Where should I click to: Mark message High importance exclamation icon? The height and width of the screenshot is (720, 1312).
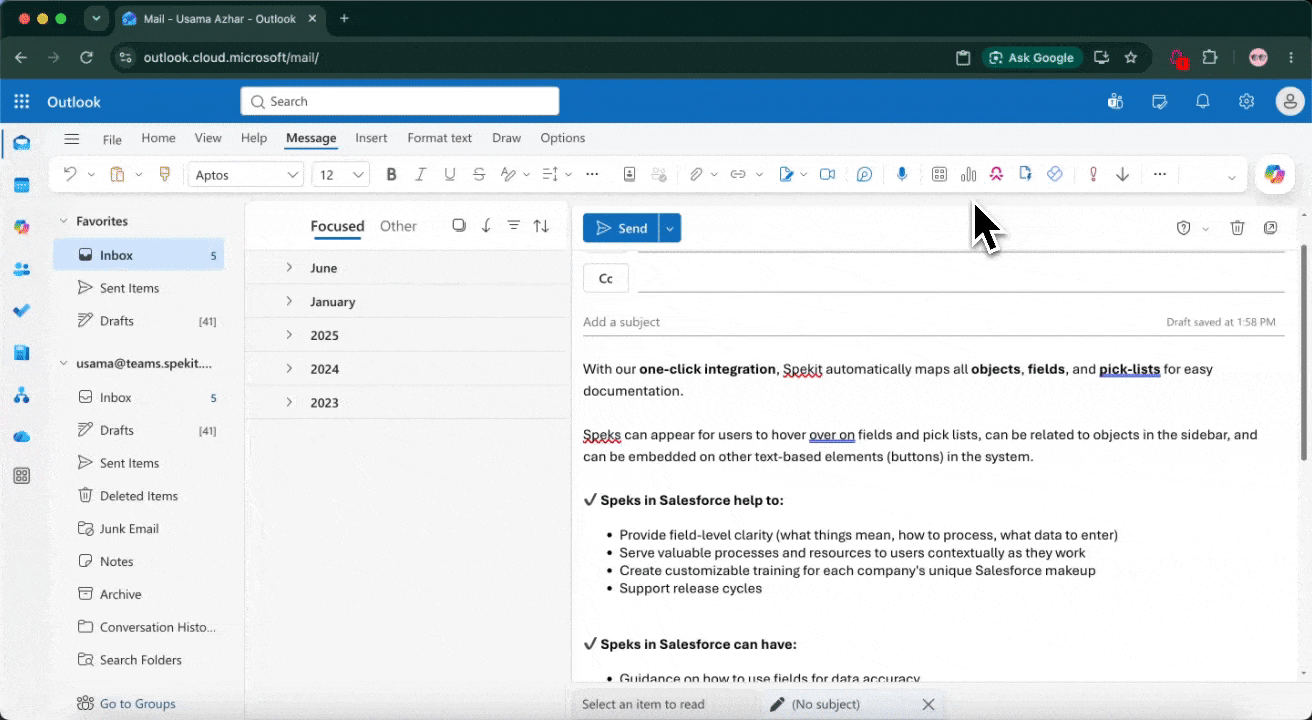coord(1093,175)
